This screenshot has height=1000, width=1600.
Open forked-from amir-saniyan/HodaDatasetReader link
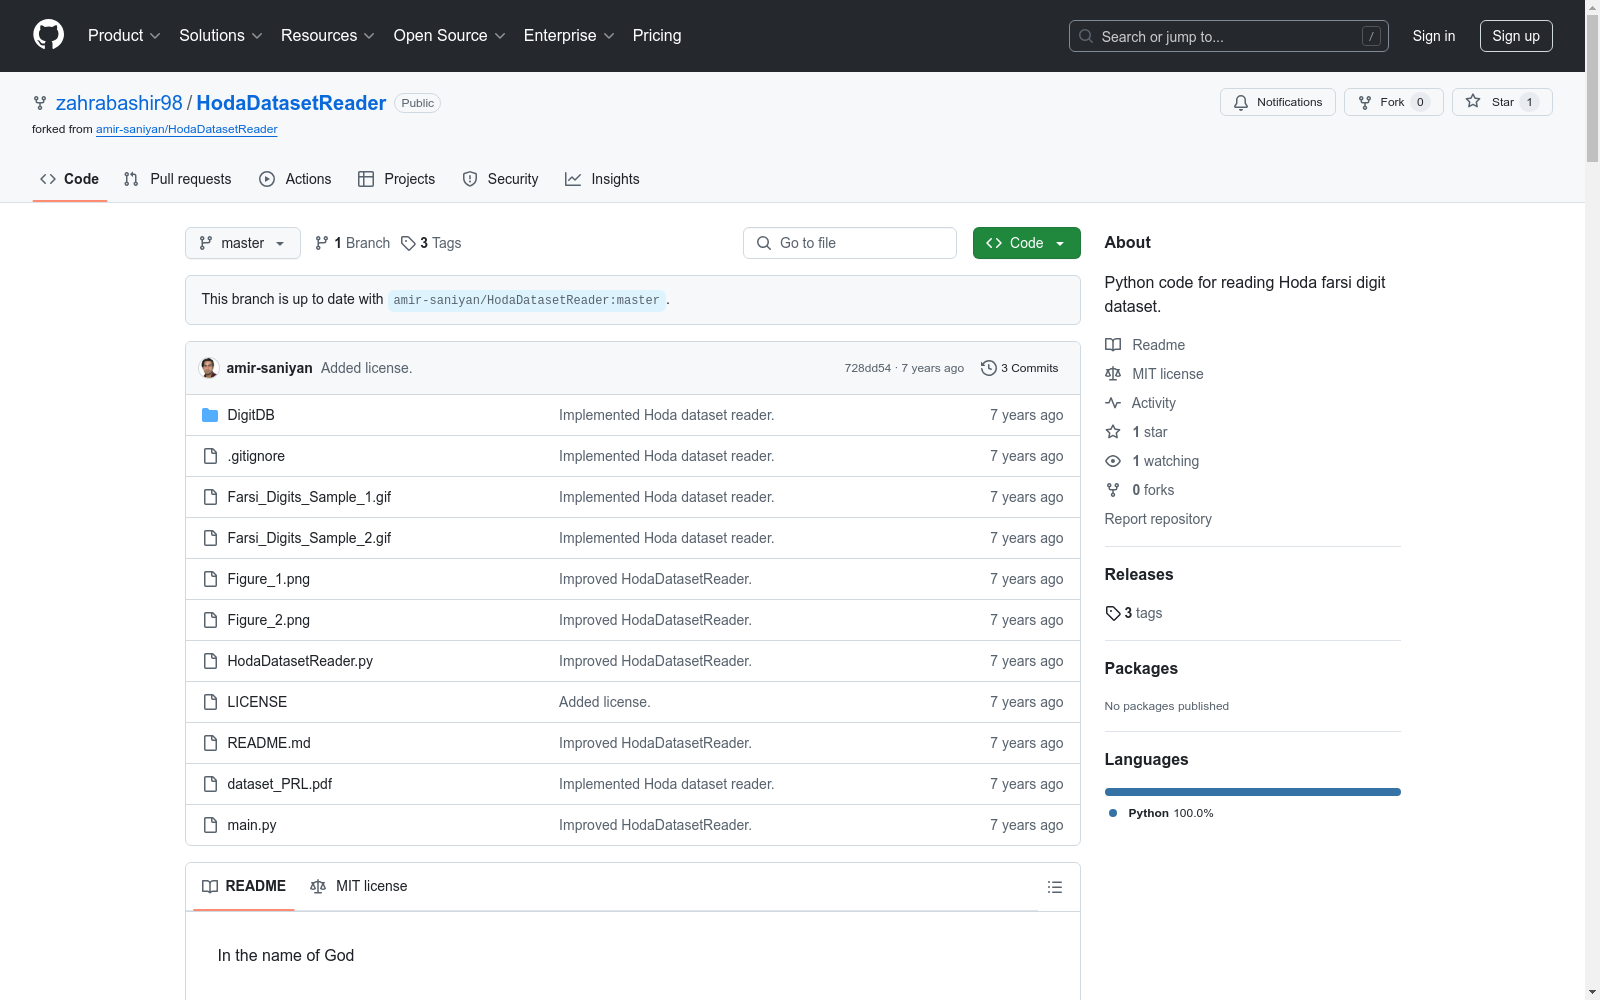click(x=187, y=129)
